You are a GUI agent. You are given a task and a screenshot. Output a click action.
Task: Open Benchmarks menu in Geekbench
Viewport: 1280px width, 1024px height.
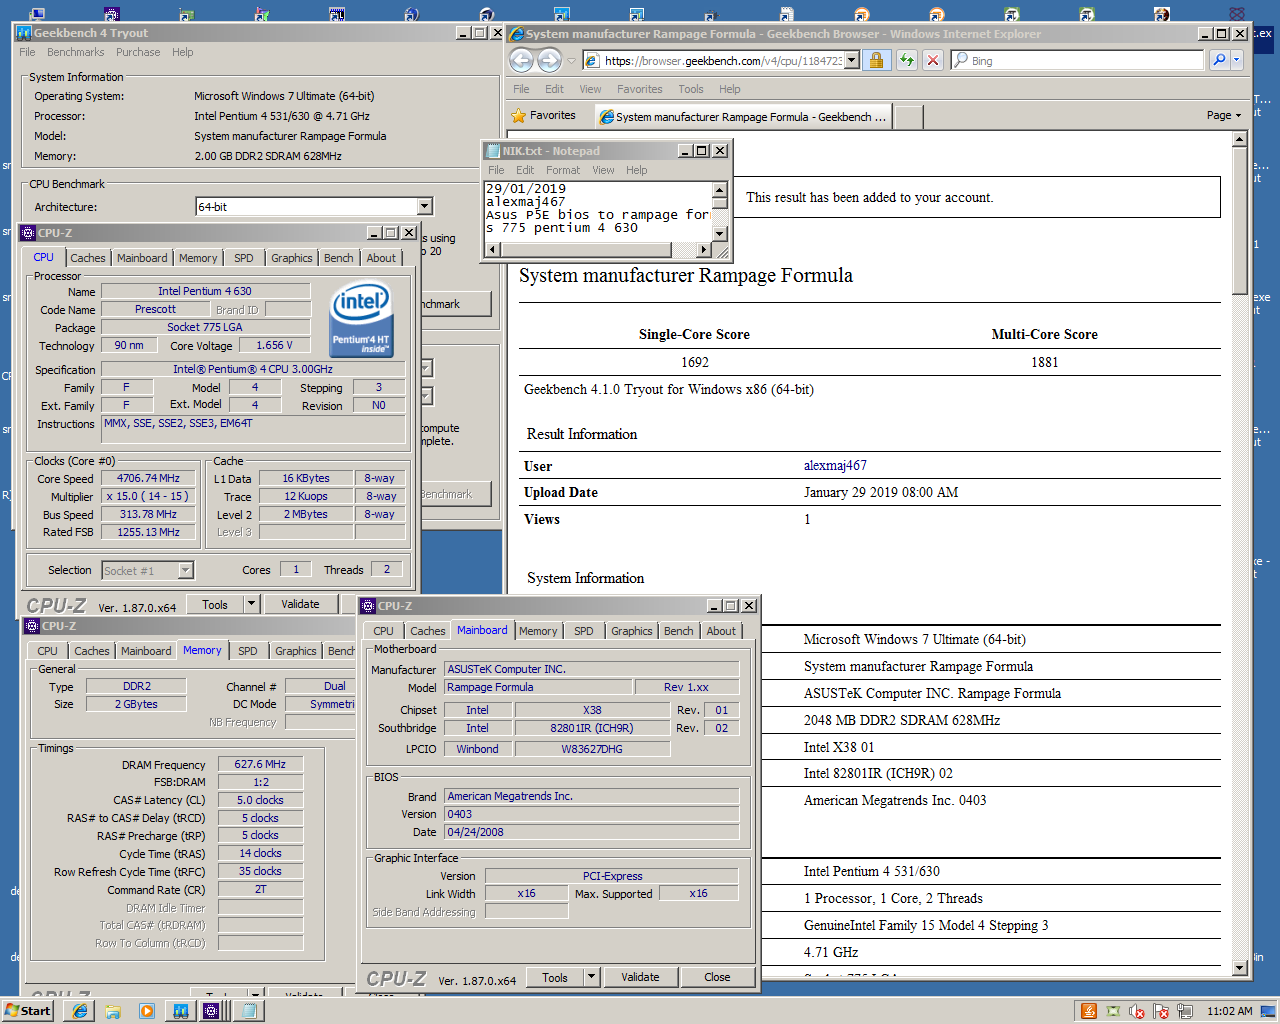click(75, 52)
